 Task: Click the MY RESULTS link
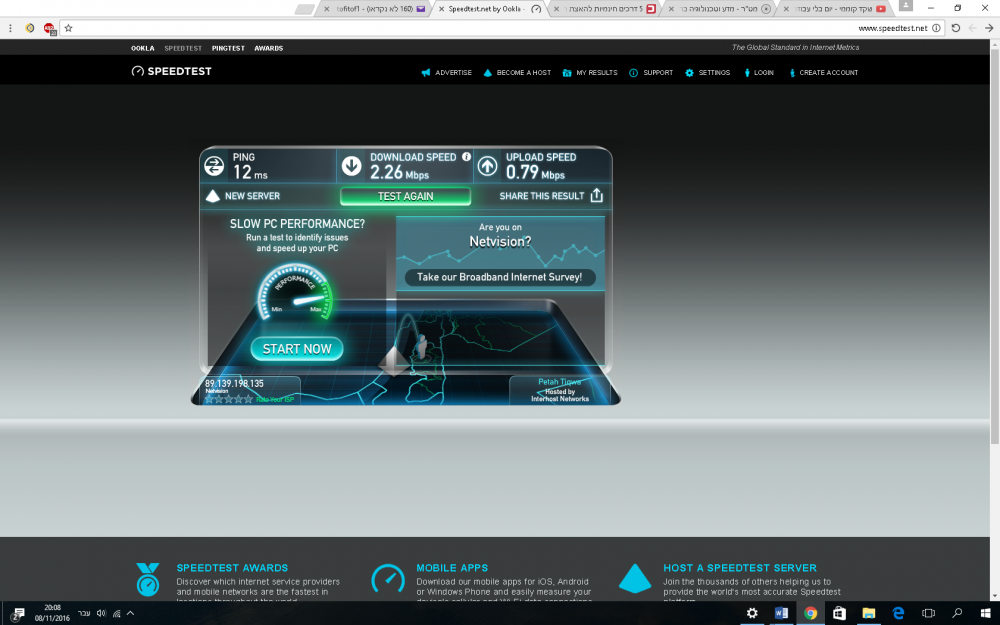click(597, 73)
